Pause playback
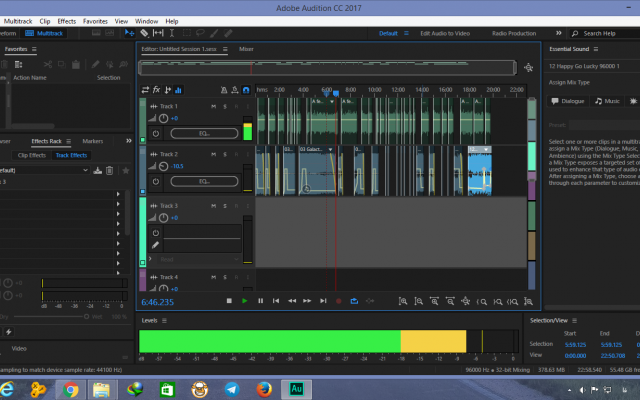Viewport: 640px width, 400px height. (260, 301)
